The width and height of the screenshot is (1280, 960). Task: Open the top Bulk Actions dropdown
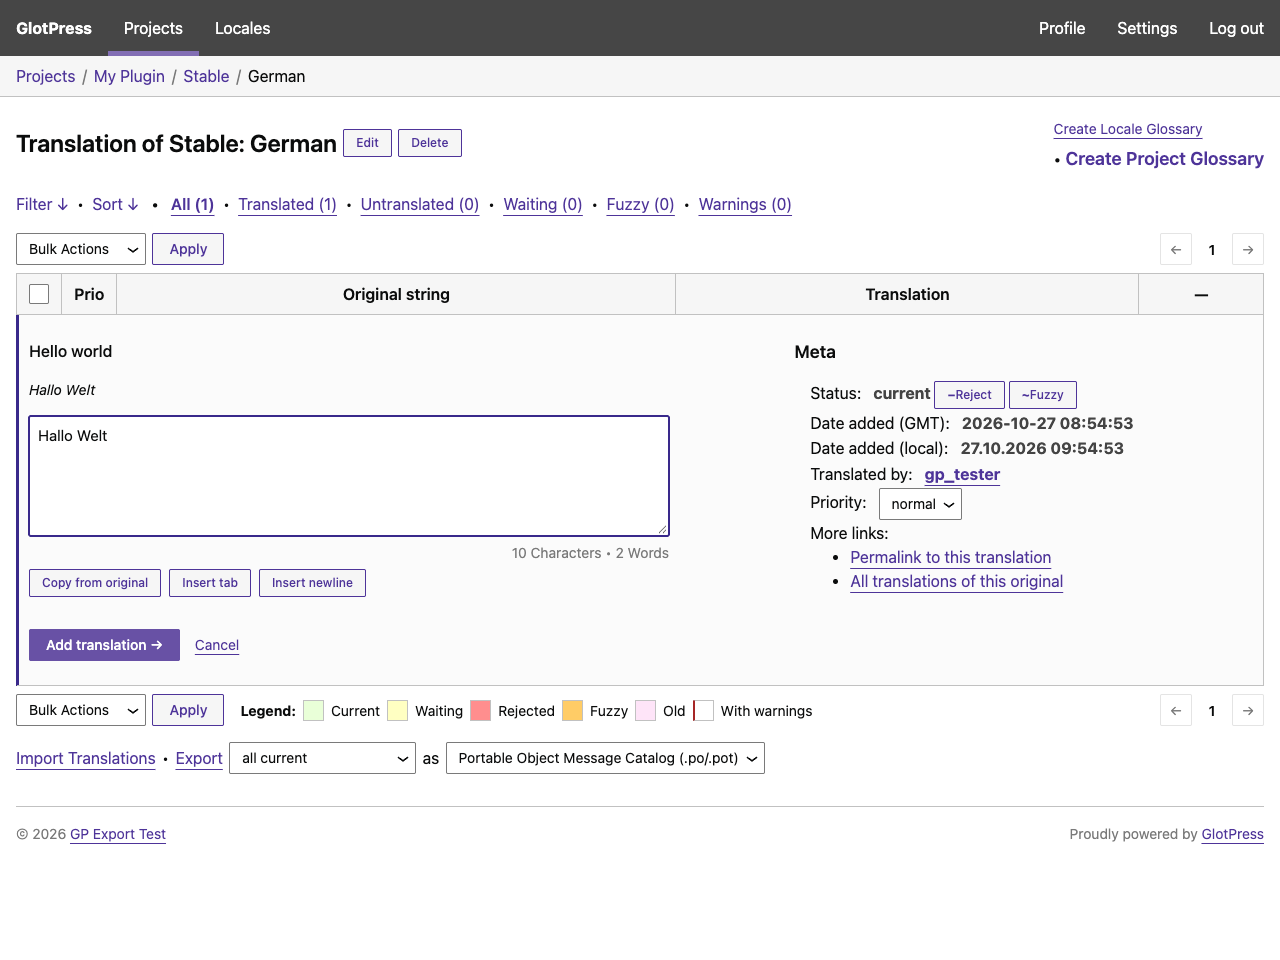81,249
